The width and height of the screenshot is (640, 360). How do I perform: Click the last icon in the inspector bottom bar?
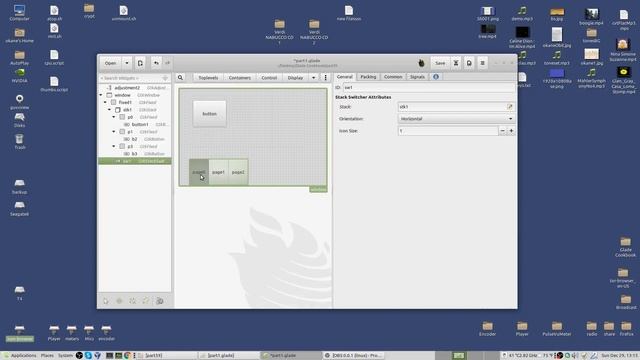(x=160, y=301)
